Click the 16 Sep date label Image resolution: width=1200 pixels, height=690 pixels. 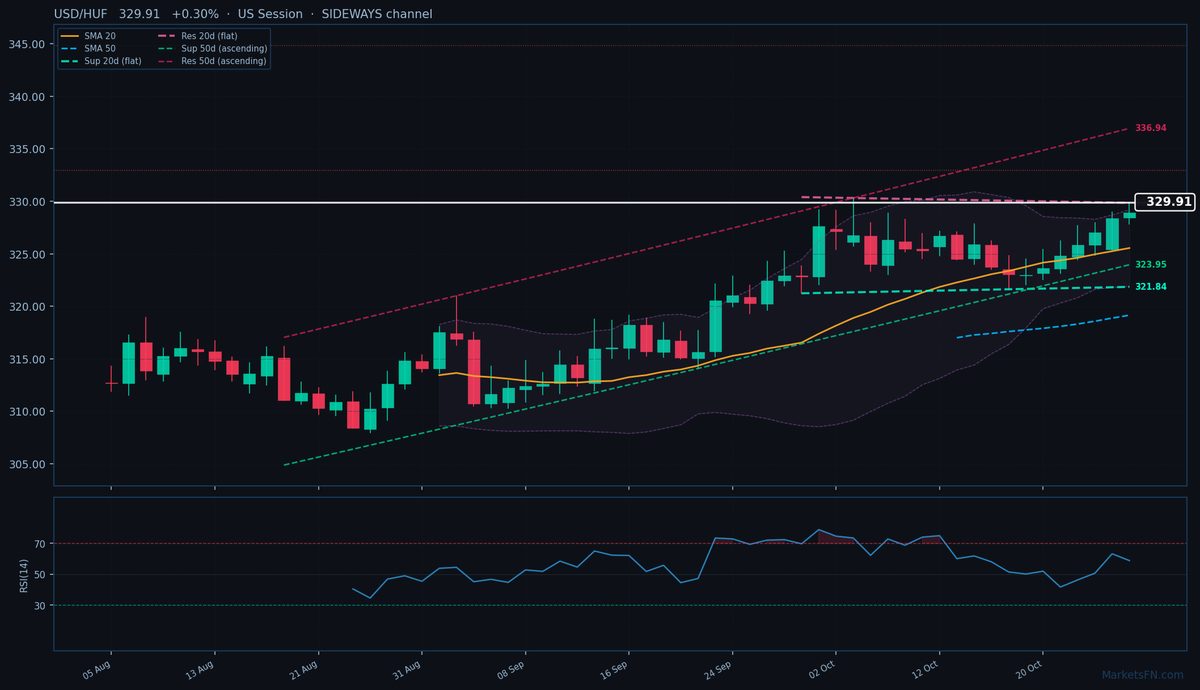(x=613, y=669)
